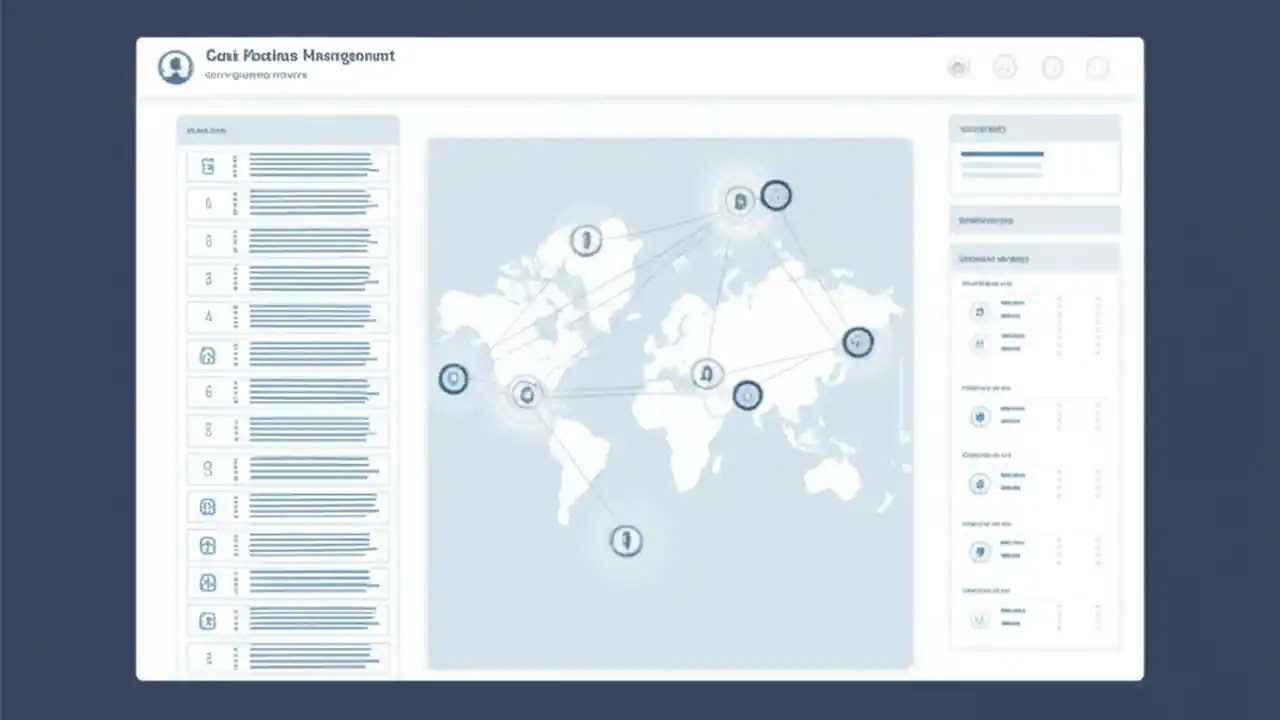
Task: Click the document icon in the sixth sidebar item
Action: (x=207, y=355)
